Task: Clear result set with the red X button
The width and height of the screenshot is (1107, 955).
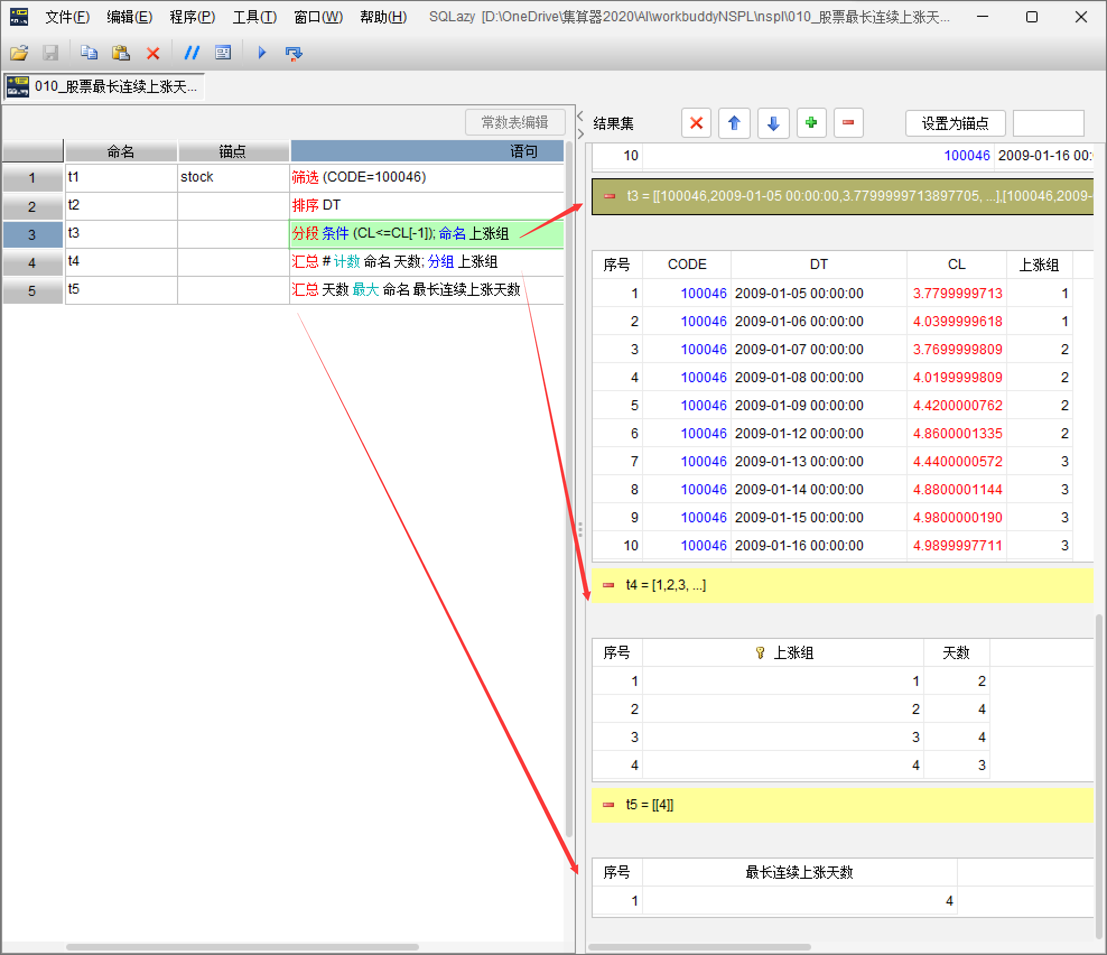Action: pyautogui.click(x=696, y=124)
